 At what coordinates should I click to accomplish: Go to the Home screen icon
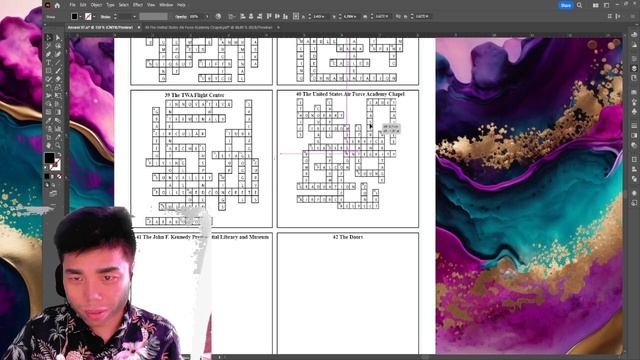(57, 5)
